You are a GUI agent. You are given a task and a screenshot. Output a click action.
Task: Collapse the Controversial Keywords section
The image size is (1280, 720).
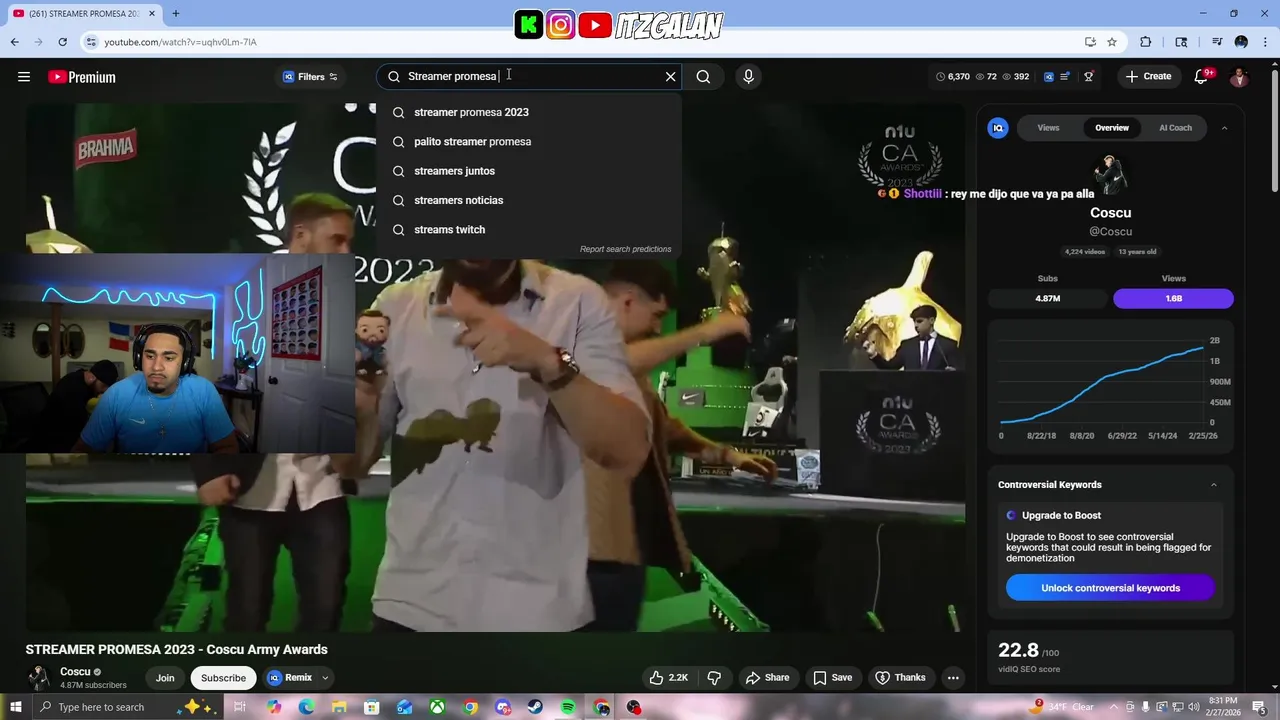pyautogui.click(x=1214, y=485)
